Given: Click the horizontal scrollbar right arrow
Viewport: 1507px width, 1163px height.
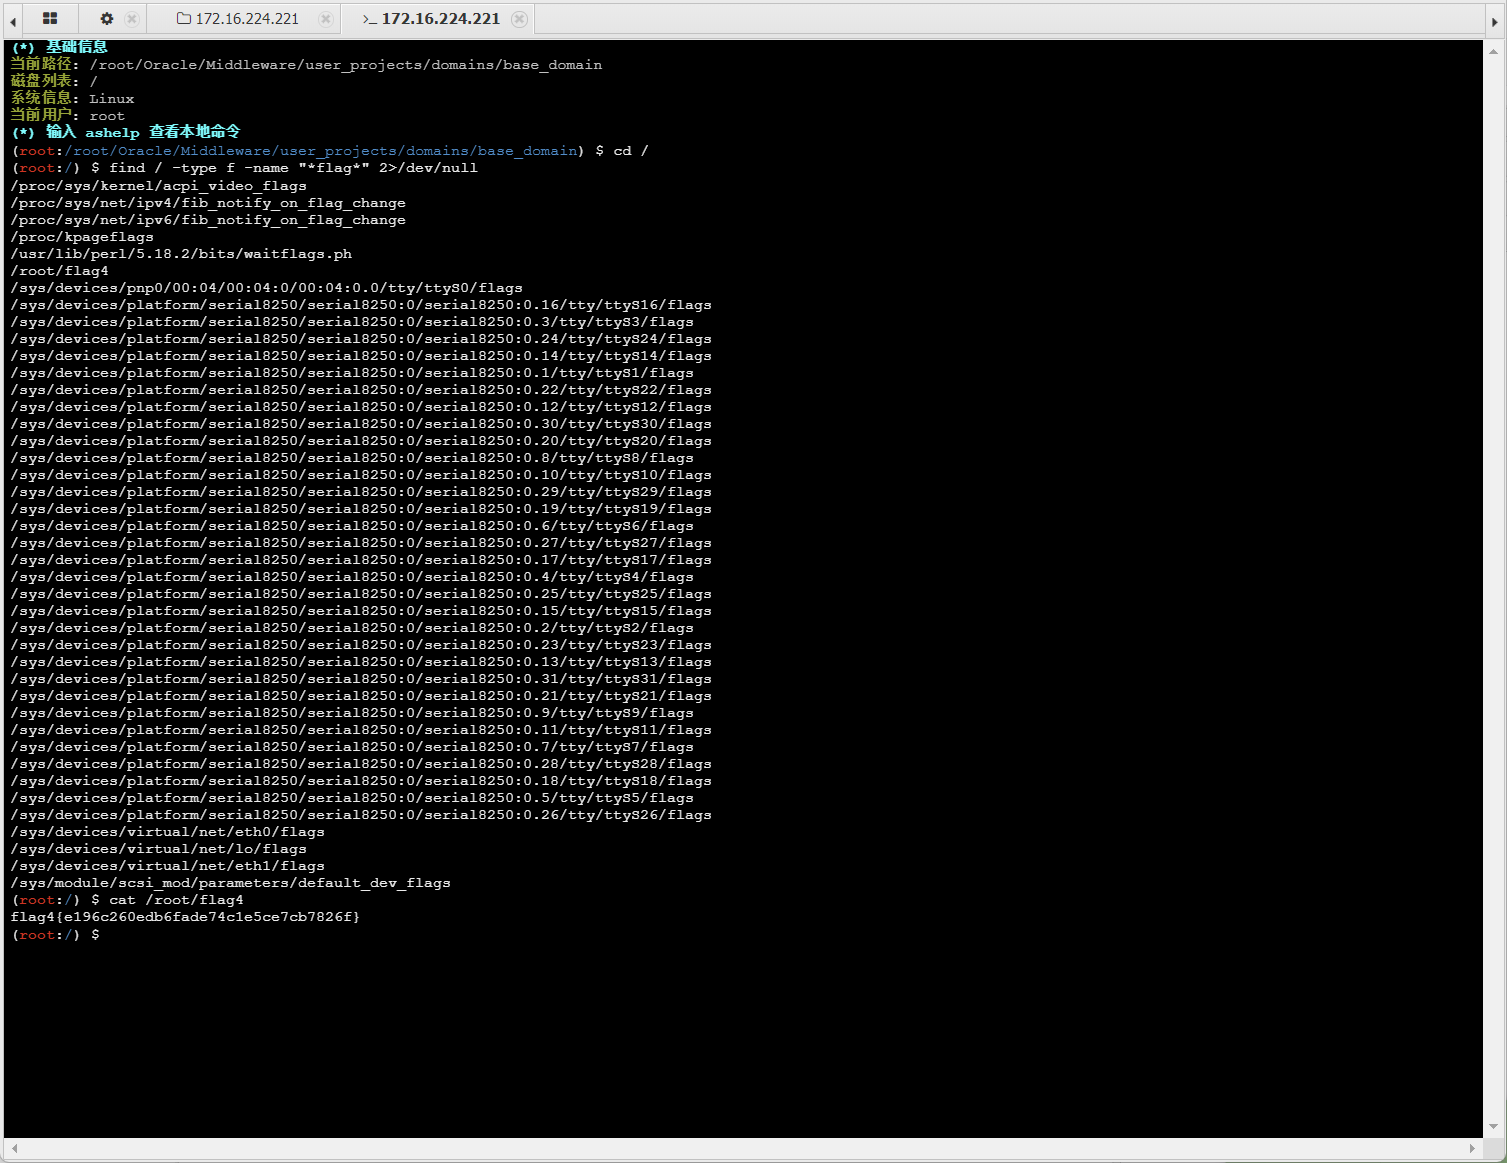Looking at the screenshot, I should (x=1472, y=1148).
